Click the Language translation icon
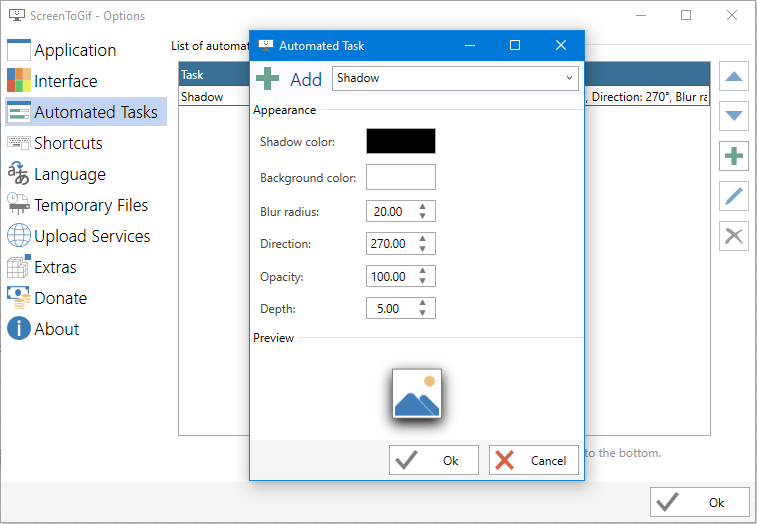 pyautogui.click(x=19, y=173)
